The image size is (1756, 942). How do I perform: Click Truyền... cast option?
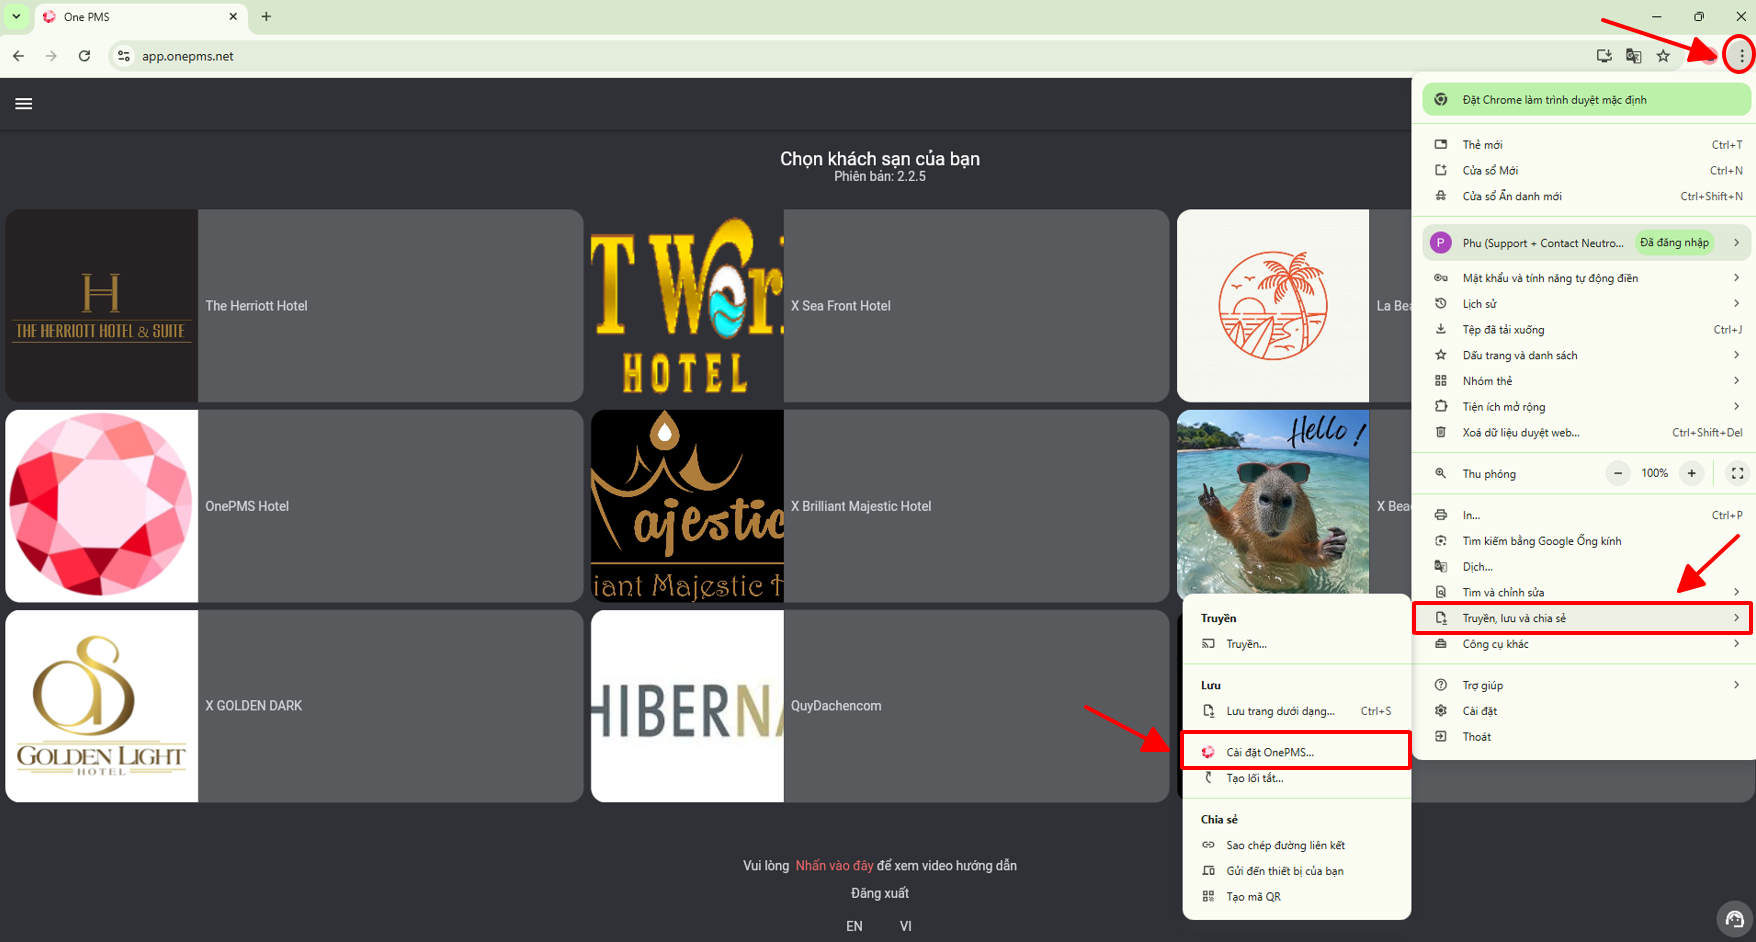[x=1296, y=645]
